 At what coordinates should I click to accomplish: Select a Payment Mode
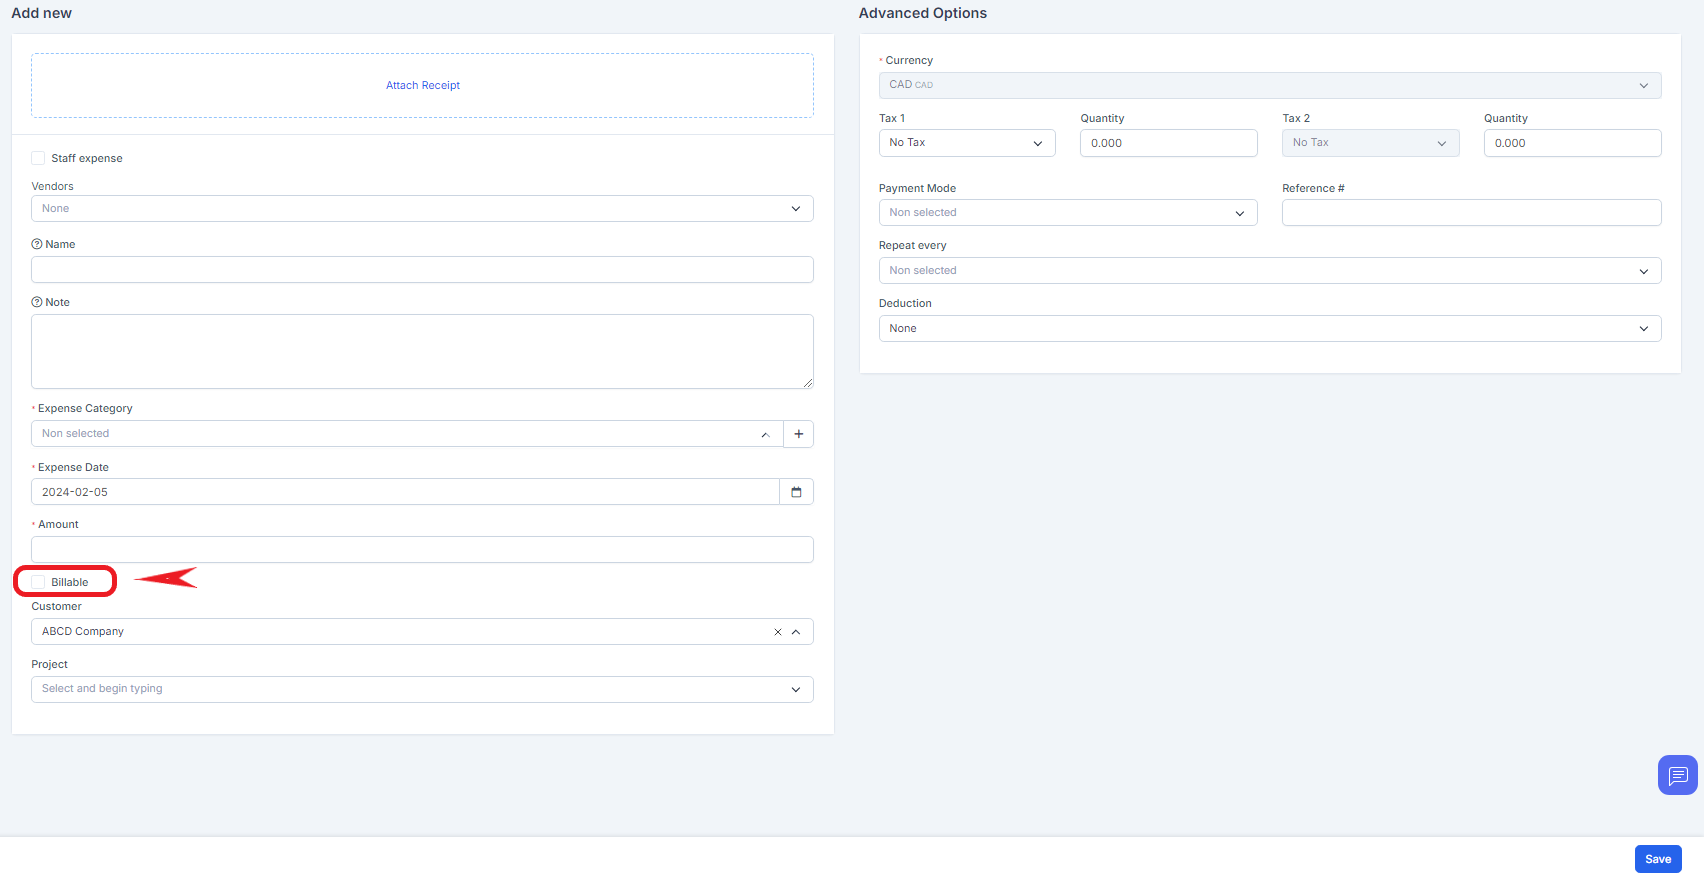pos(1068,213)
